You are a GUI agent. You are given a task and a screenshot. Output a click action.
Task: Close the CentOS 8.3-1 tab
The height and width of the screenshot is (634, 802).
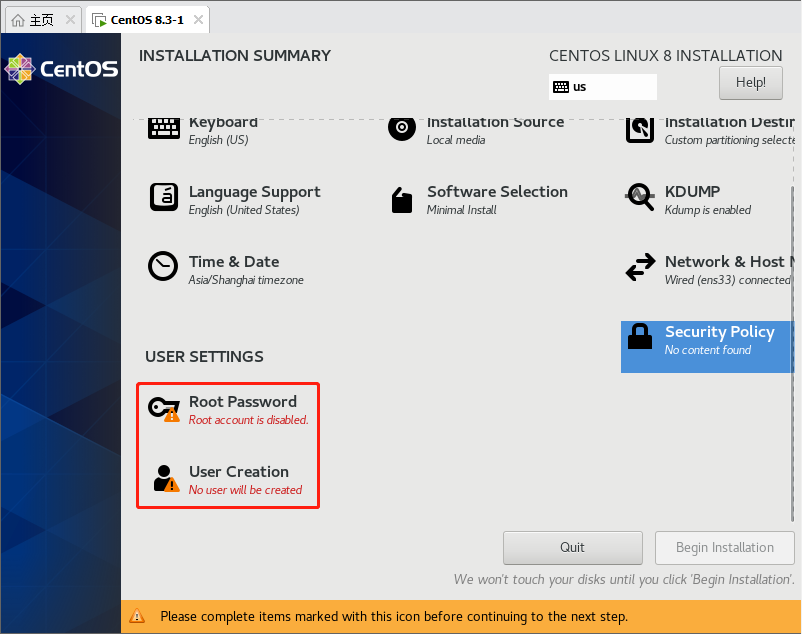click(x=198, y=19)
